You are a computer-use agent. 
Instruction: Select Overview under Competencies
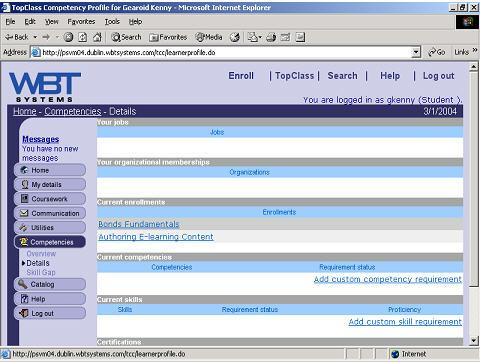tap(41, 254)
